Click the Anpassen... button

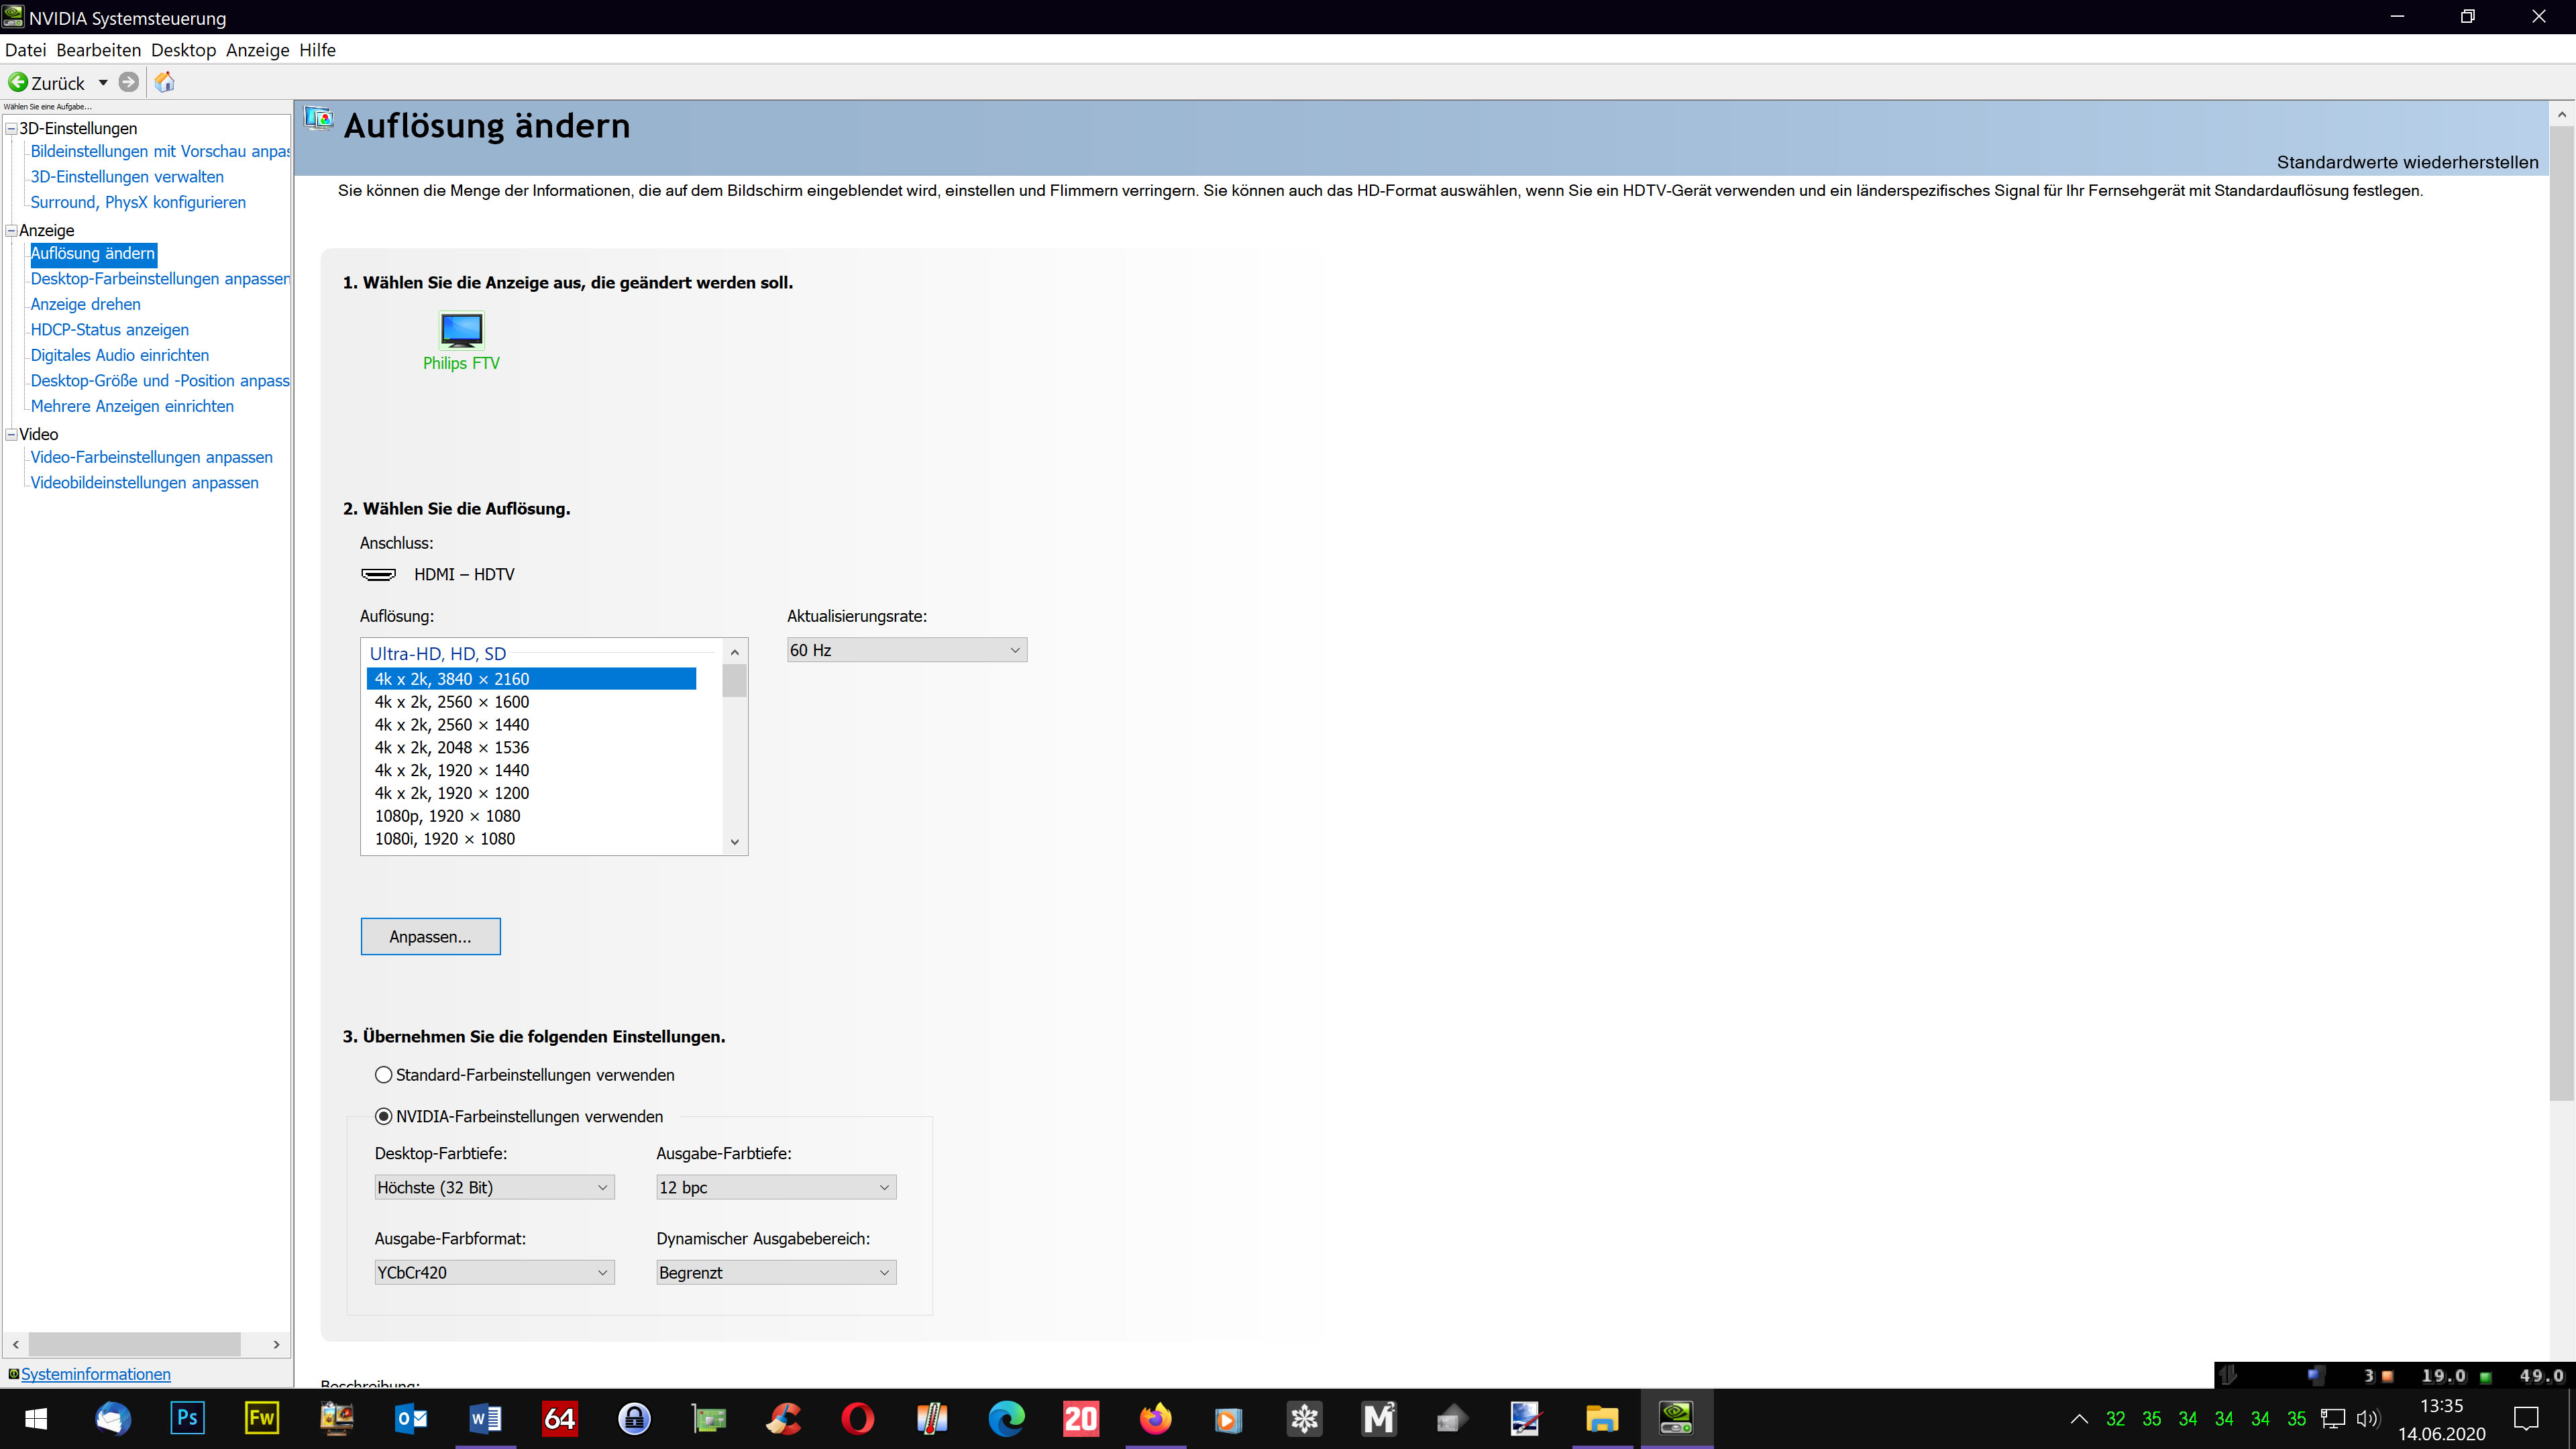point(430,937)
